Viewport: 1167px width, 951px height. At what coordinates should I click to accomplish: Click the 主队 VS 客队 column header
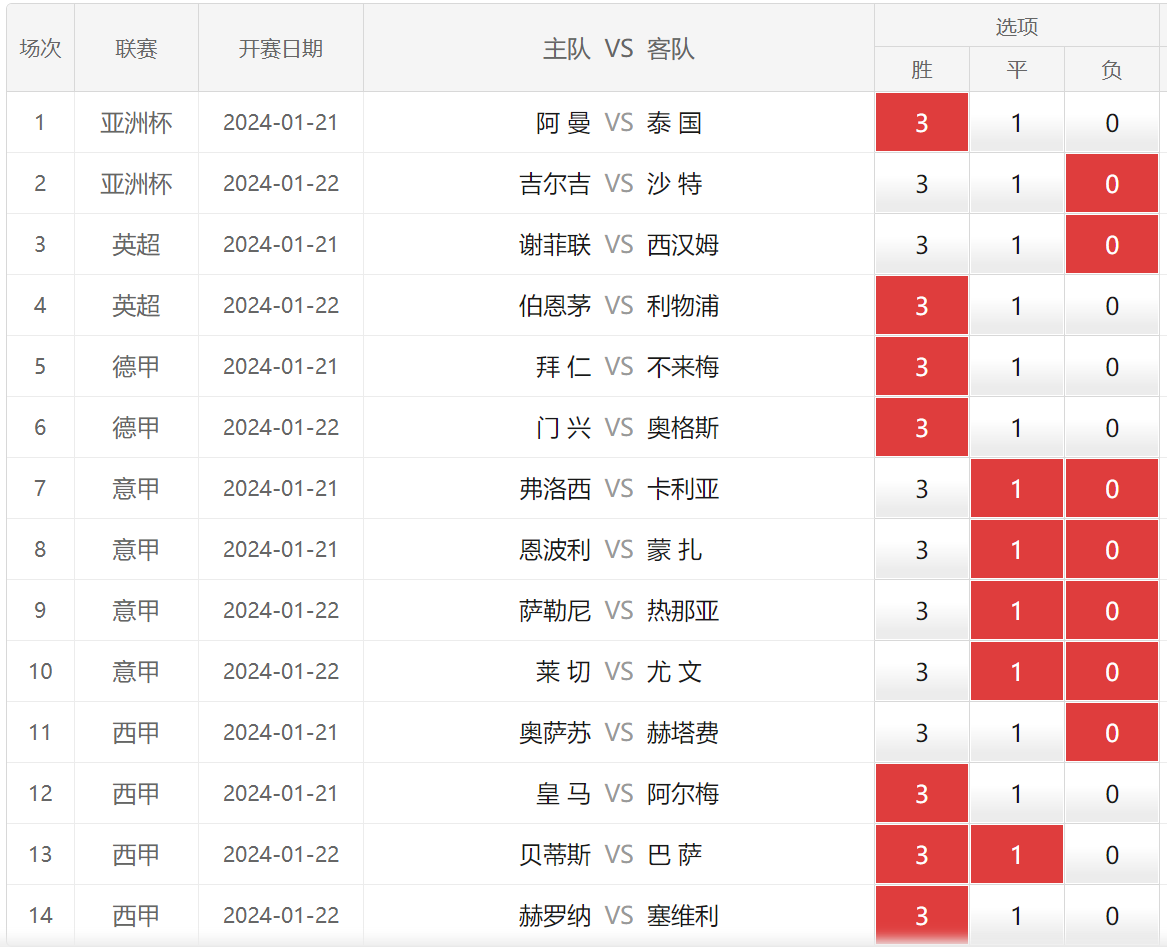[x=618, y=48]
